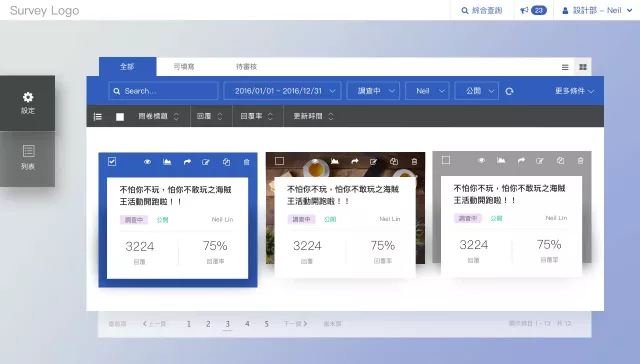This screenshot has width=640, height=364.
Task: Click the refresh icon in filter bar
Action: [509, 91]
